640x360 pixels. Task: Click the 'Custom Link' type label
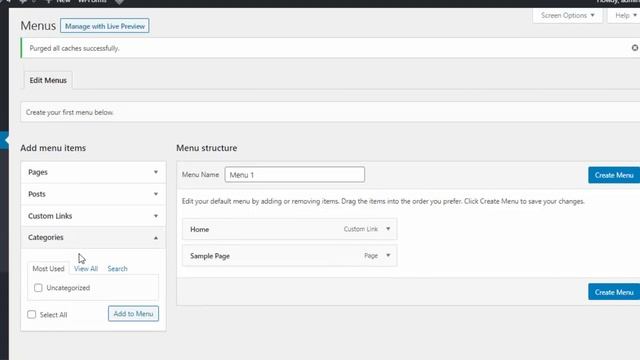tap(361, 229)
